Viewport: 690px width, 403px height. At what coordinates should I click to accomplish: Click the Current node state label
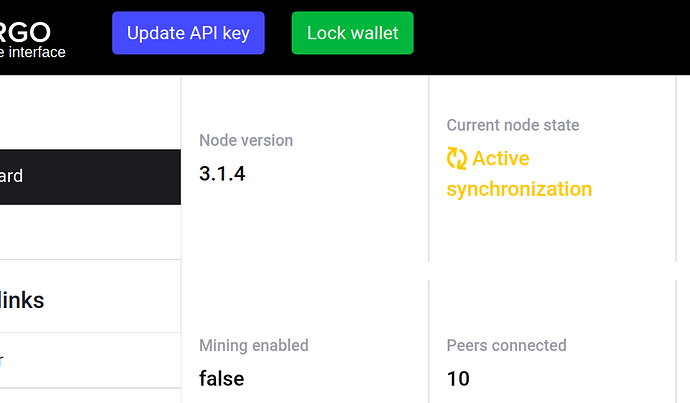[513, 125]
